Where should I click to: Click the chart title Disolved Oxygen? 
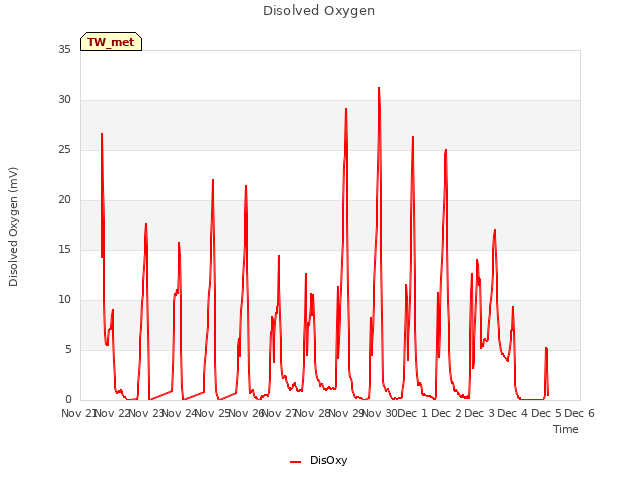[319, 11]
